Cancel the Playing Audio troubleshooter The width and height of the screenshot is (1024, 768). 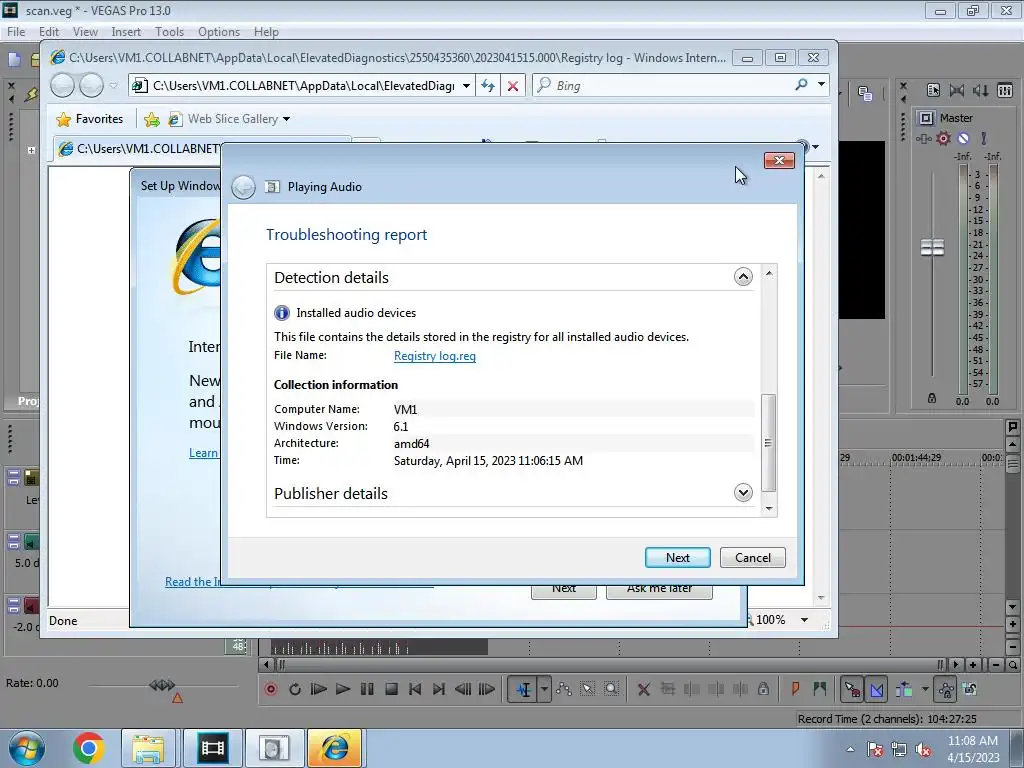coord(752,558)
